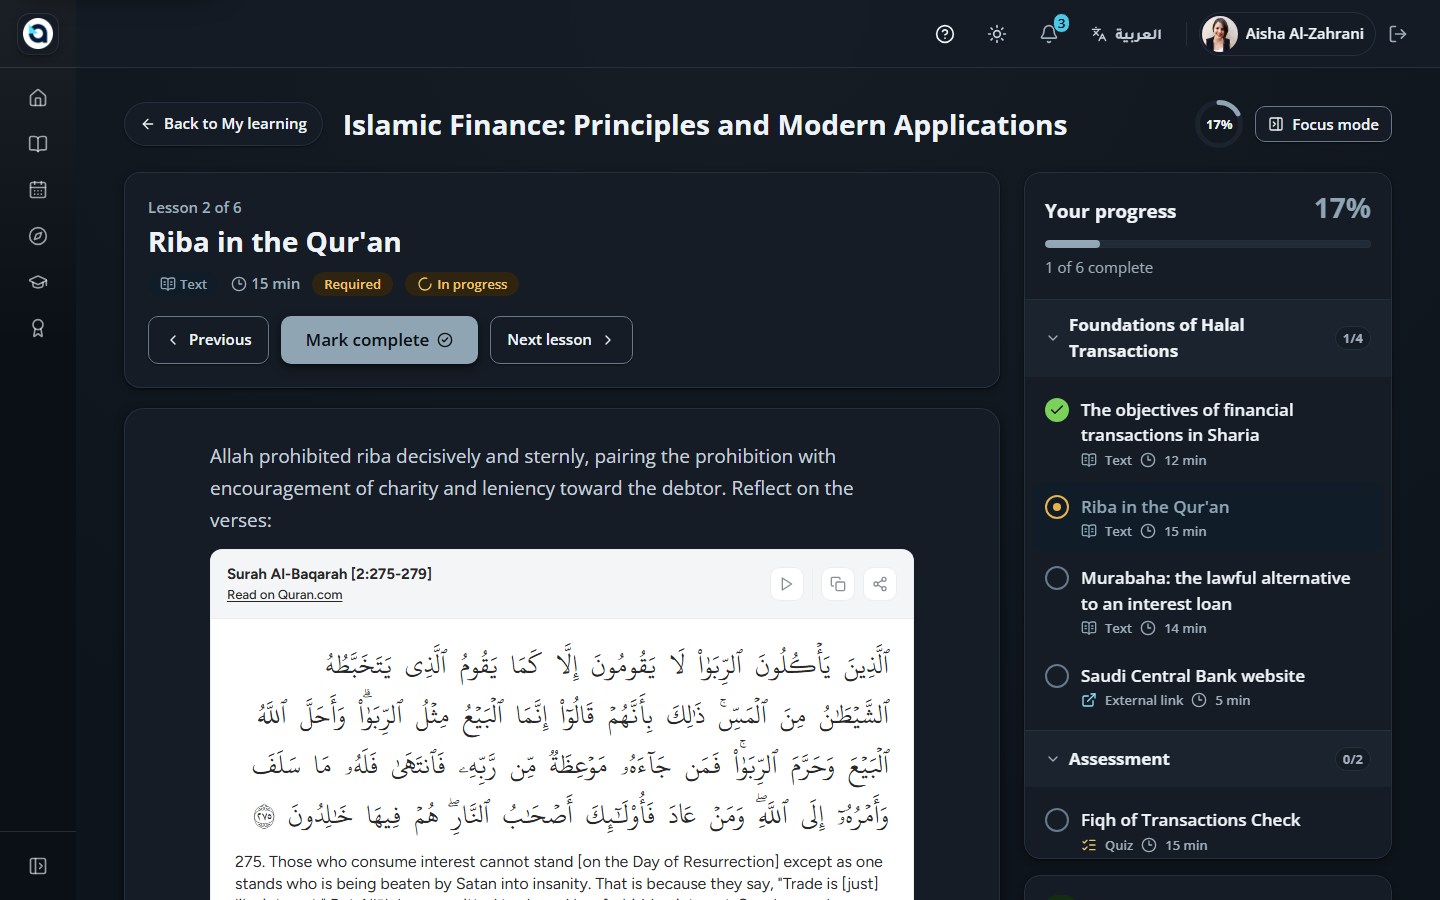Screen dimensions: 1440x900
Task: Open the Read on Quran.com link
Action: (285, 595)
